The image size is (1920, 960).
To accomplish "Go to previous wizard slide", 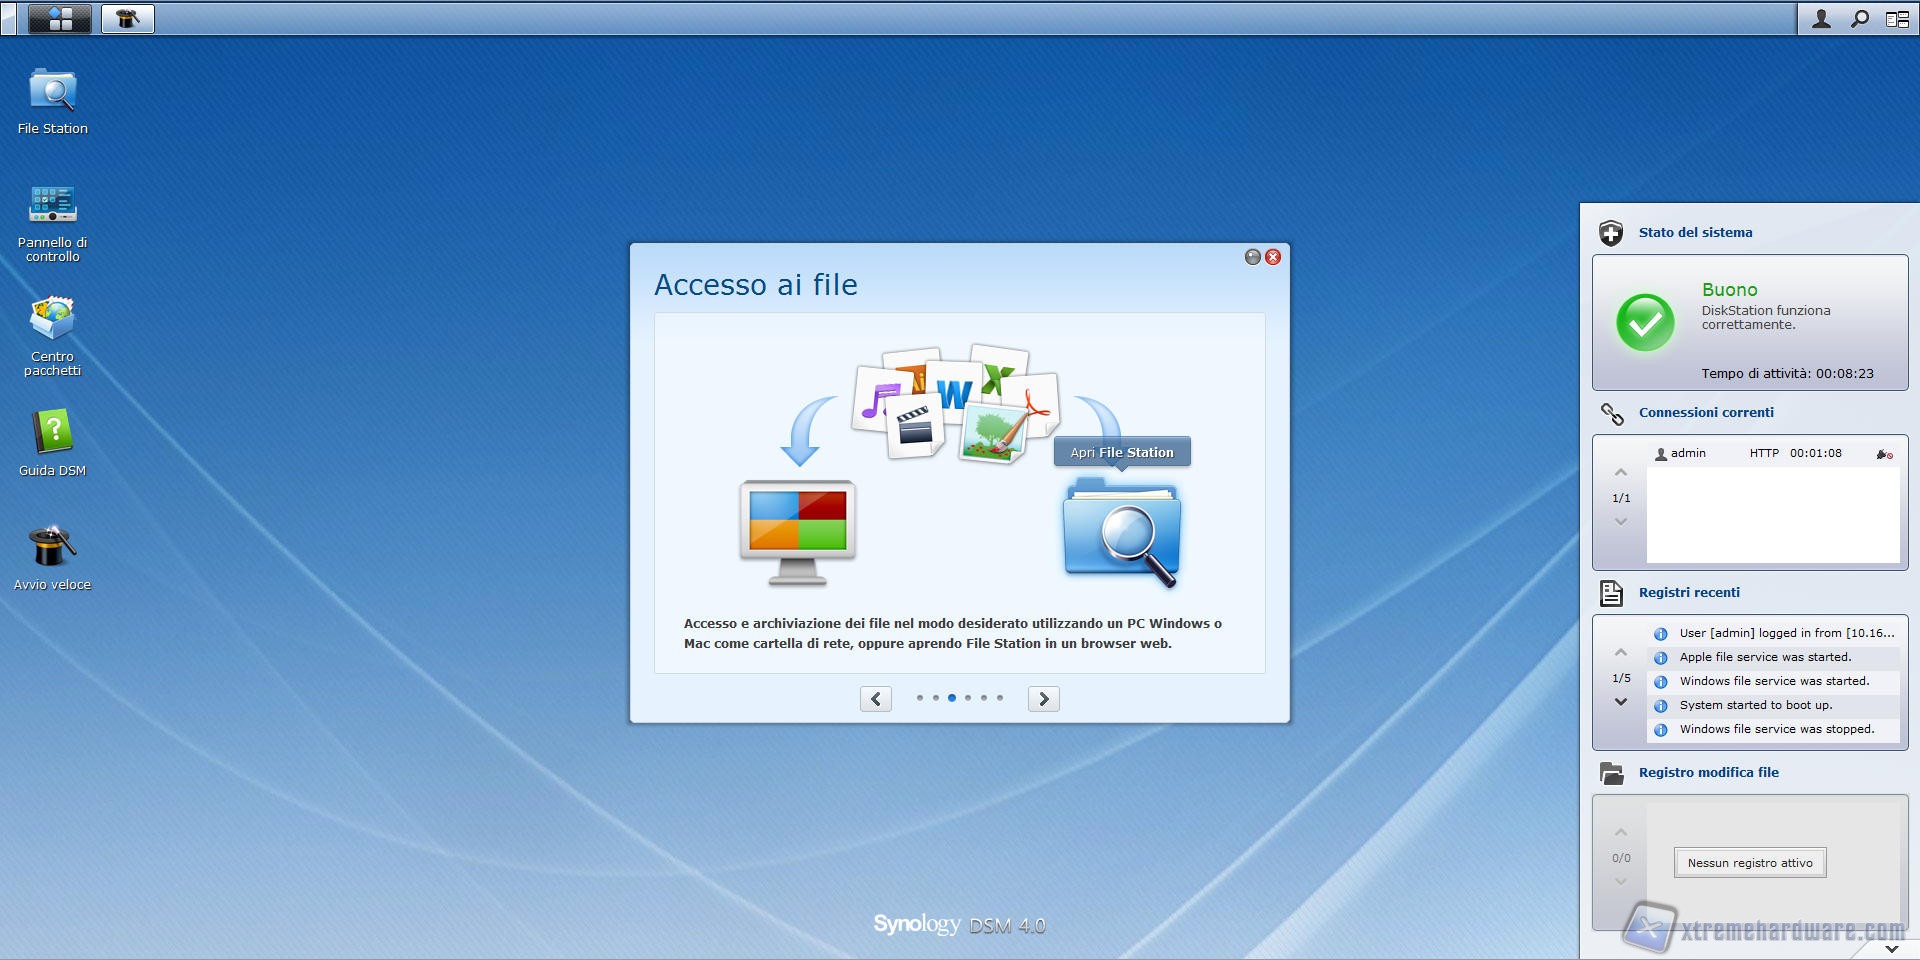I will coord(876,699).
